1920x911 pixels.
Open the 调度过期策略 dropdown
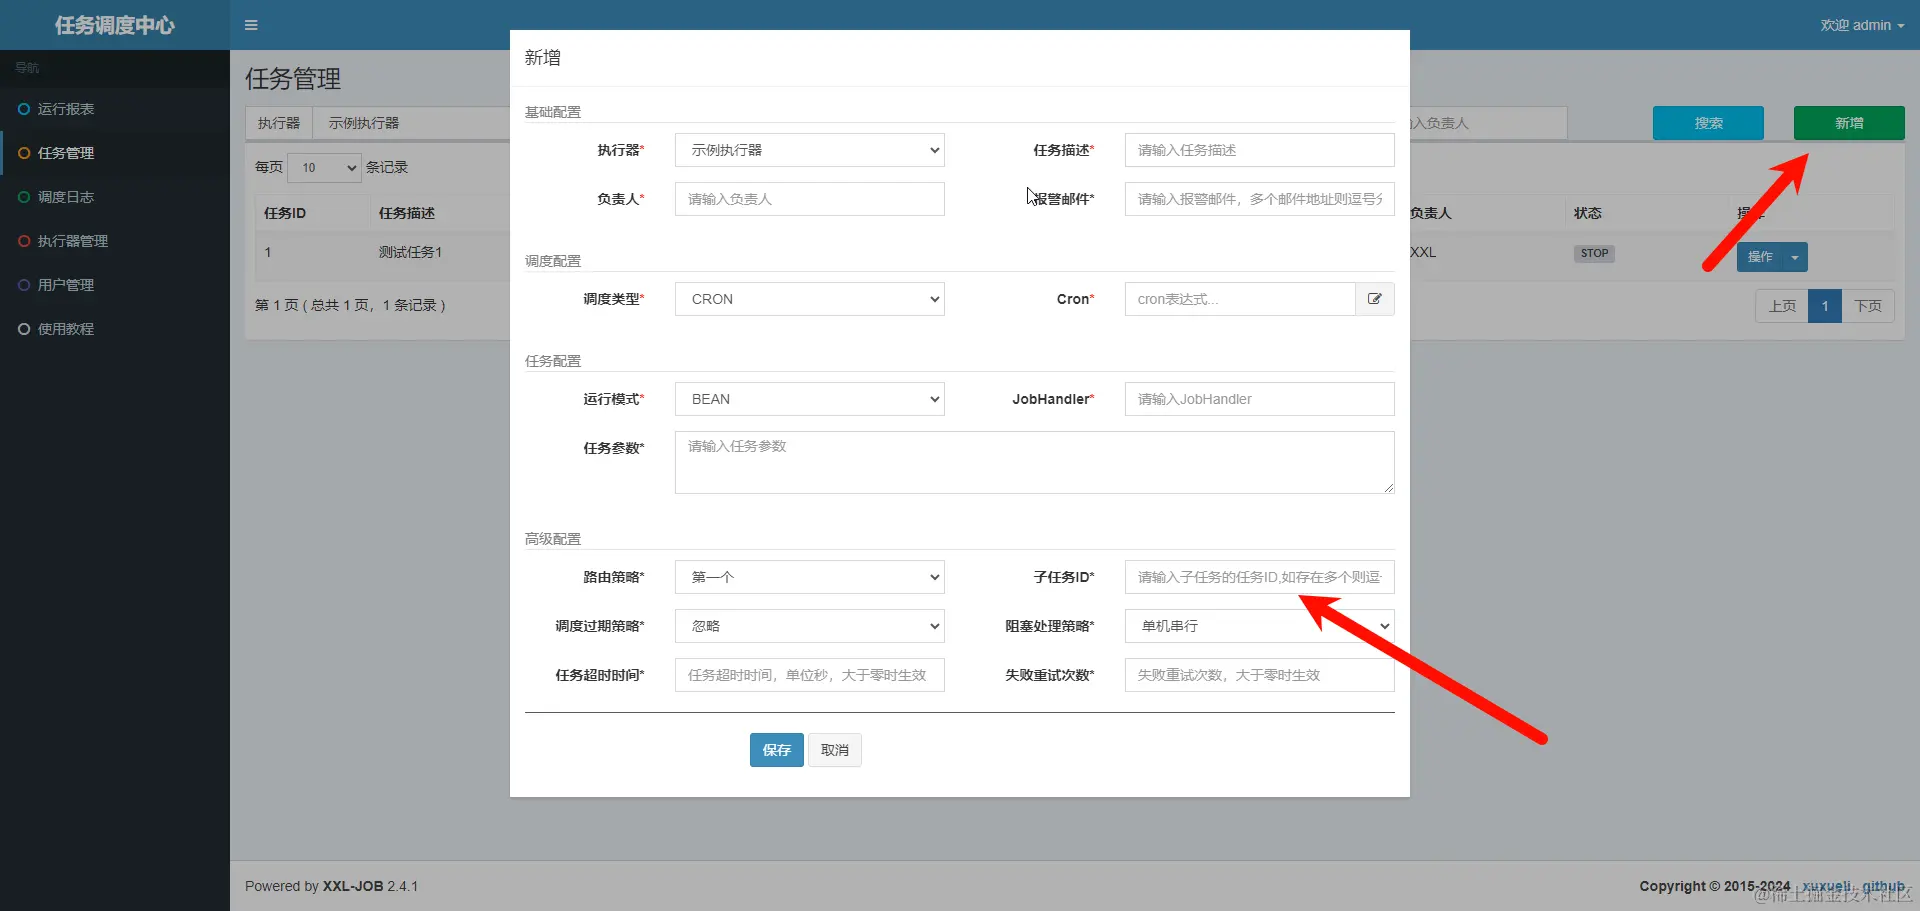810,626
